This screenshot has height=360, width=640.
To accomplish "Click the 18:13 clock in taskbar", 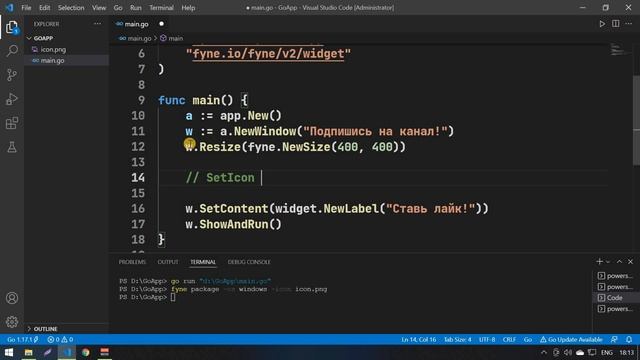I will click(627, 353).
